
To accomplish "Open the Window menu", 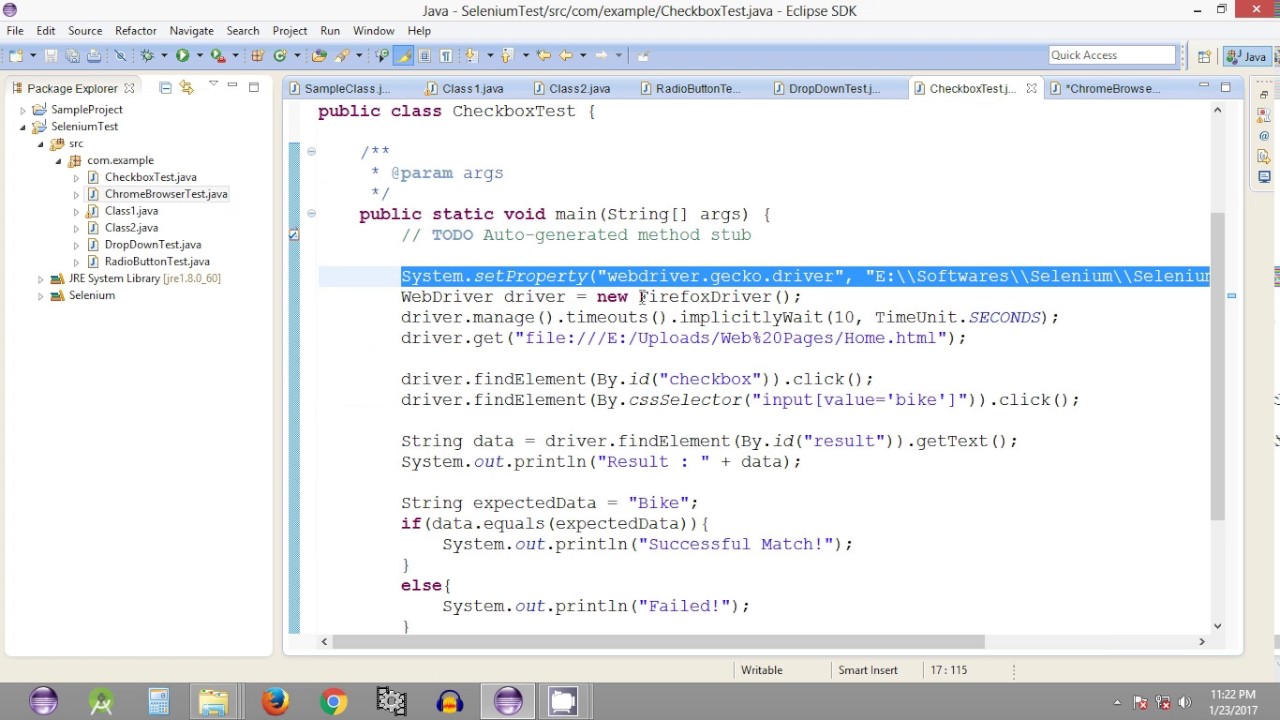I will click(x=373, y=31).
